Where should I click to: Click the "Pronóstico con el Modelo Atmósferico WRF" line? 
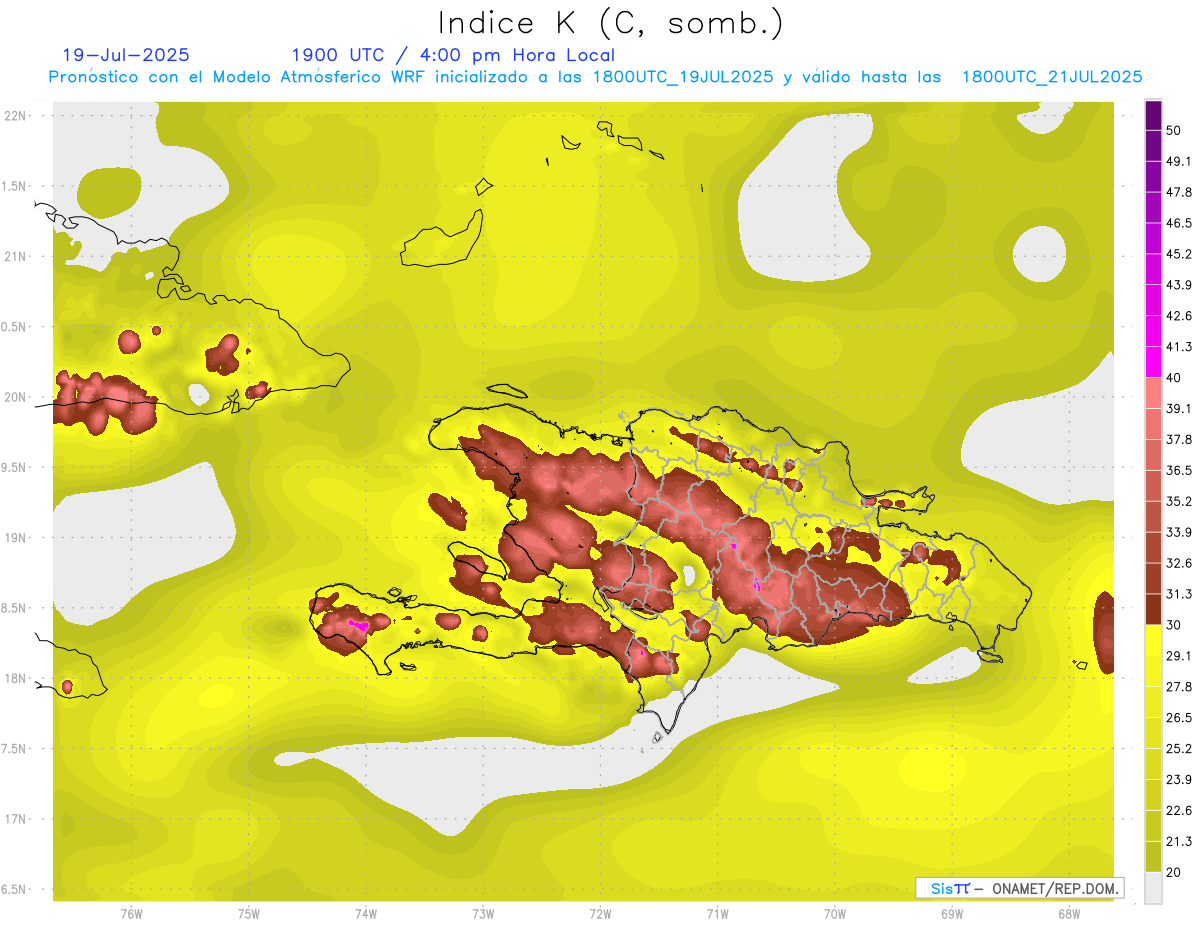596,77
